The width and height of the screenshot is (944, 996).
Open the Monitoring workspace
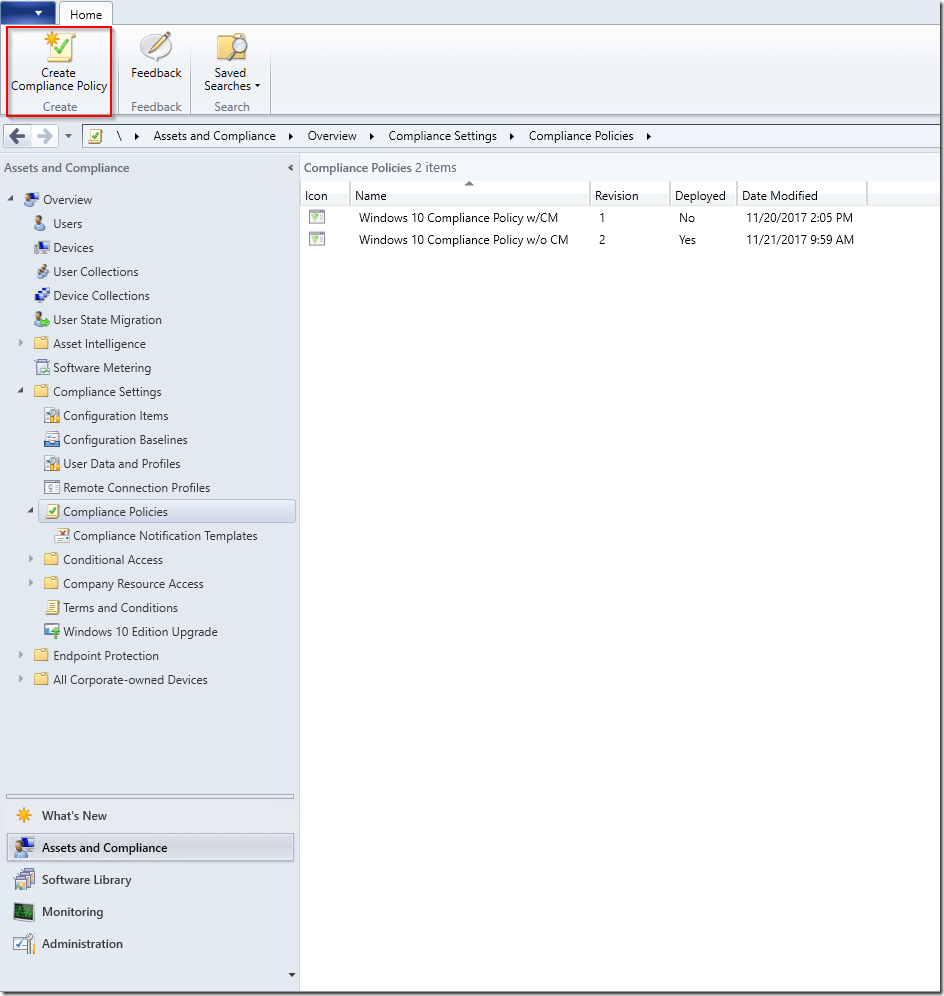[x=72, y=912]
